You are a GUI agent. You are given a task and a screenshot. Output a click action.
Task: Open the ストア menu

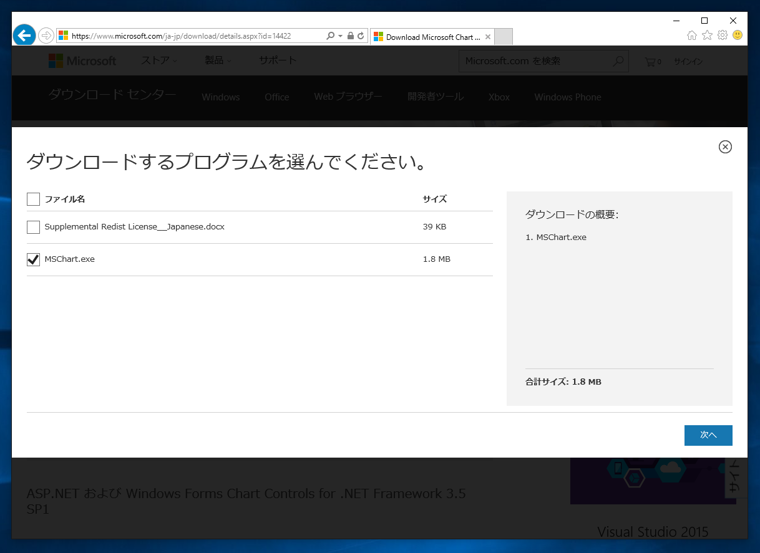click(x=159, y=61)
